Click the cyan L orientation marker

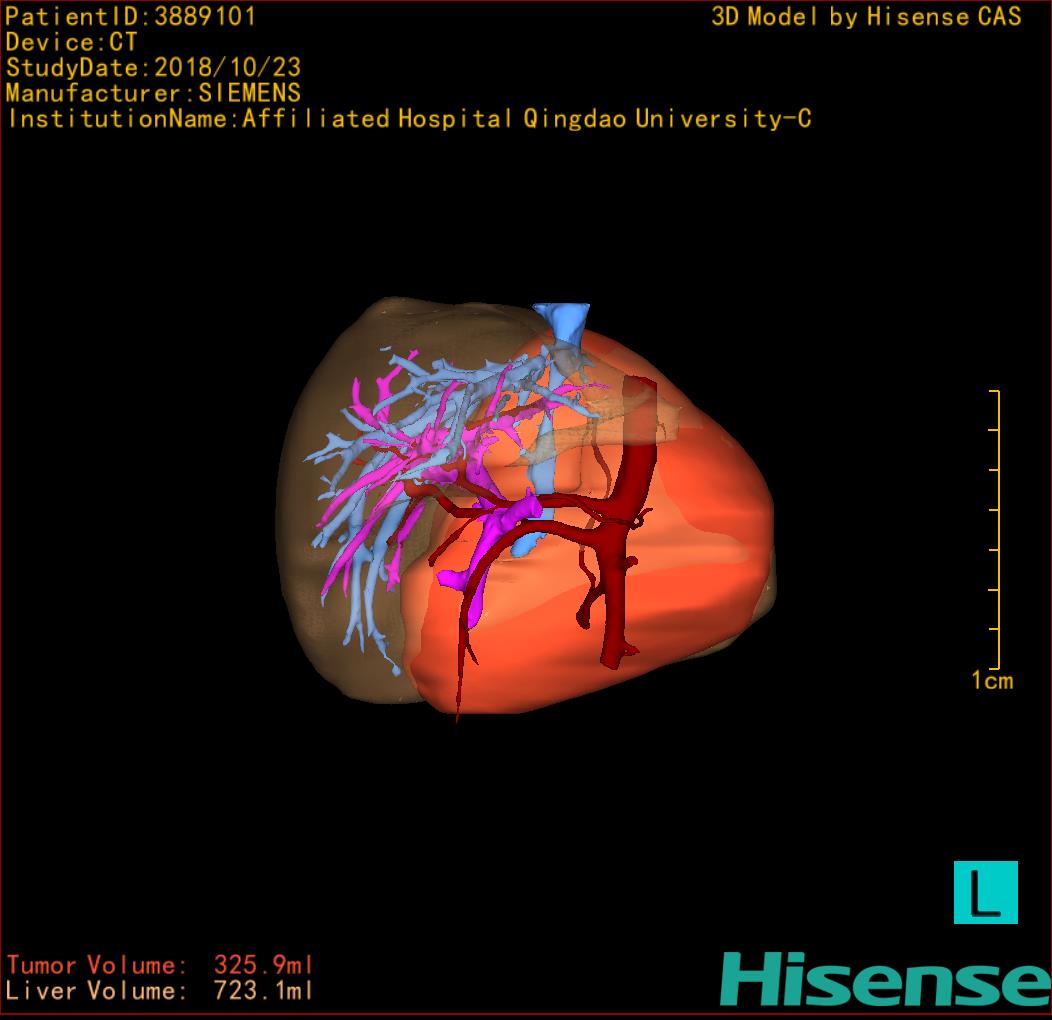(x=986, y=892)
